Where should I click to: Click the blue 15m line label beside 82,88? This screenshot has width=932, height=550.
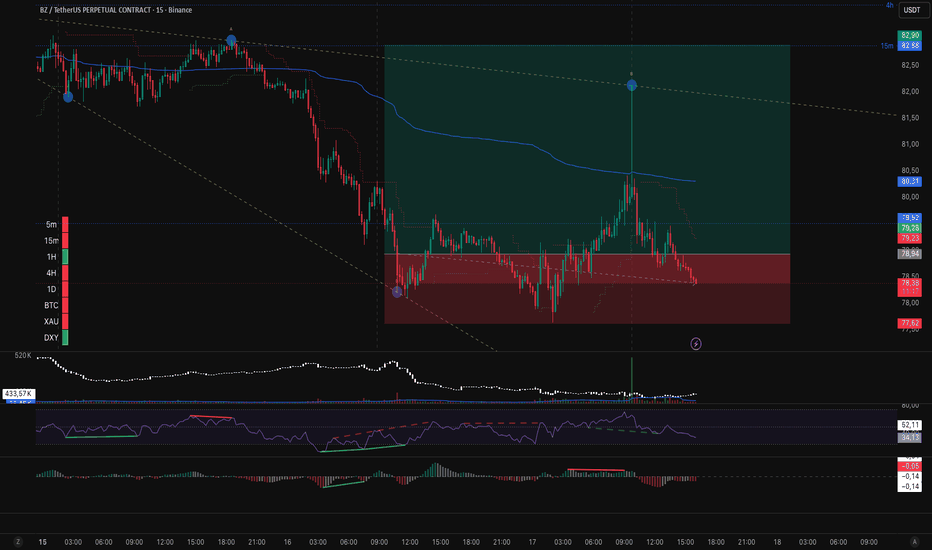(887, 46)
